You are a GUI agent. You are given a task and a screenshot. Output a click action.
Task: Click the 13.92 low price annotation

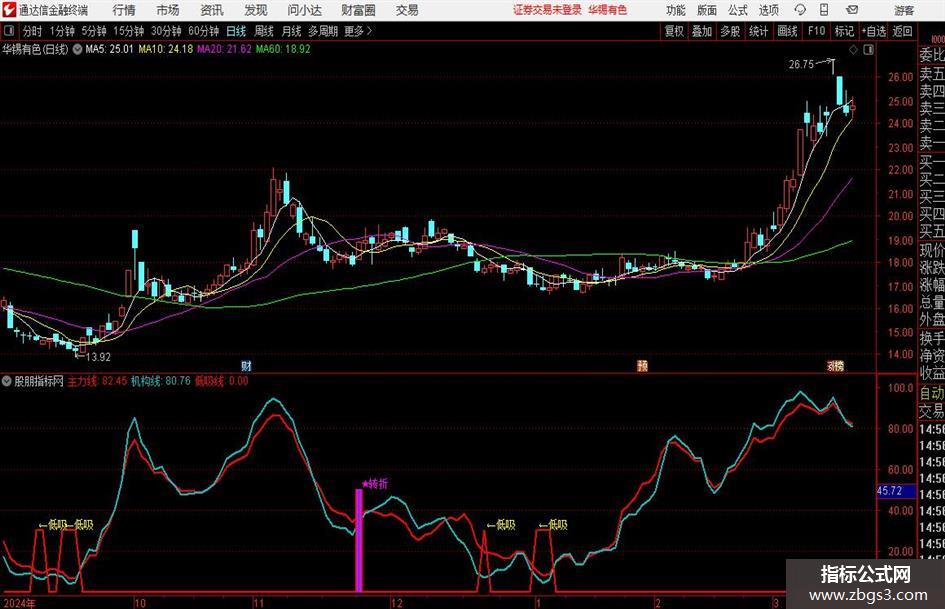[98, 357]
